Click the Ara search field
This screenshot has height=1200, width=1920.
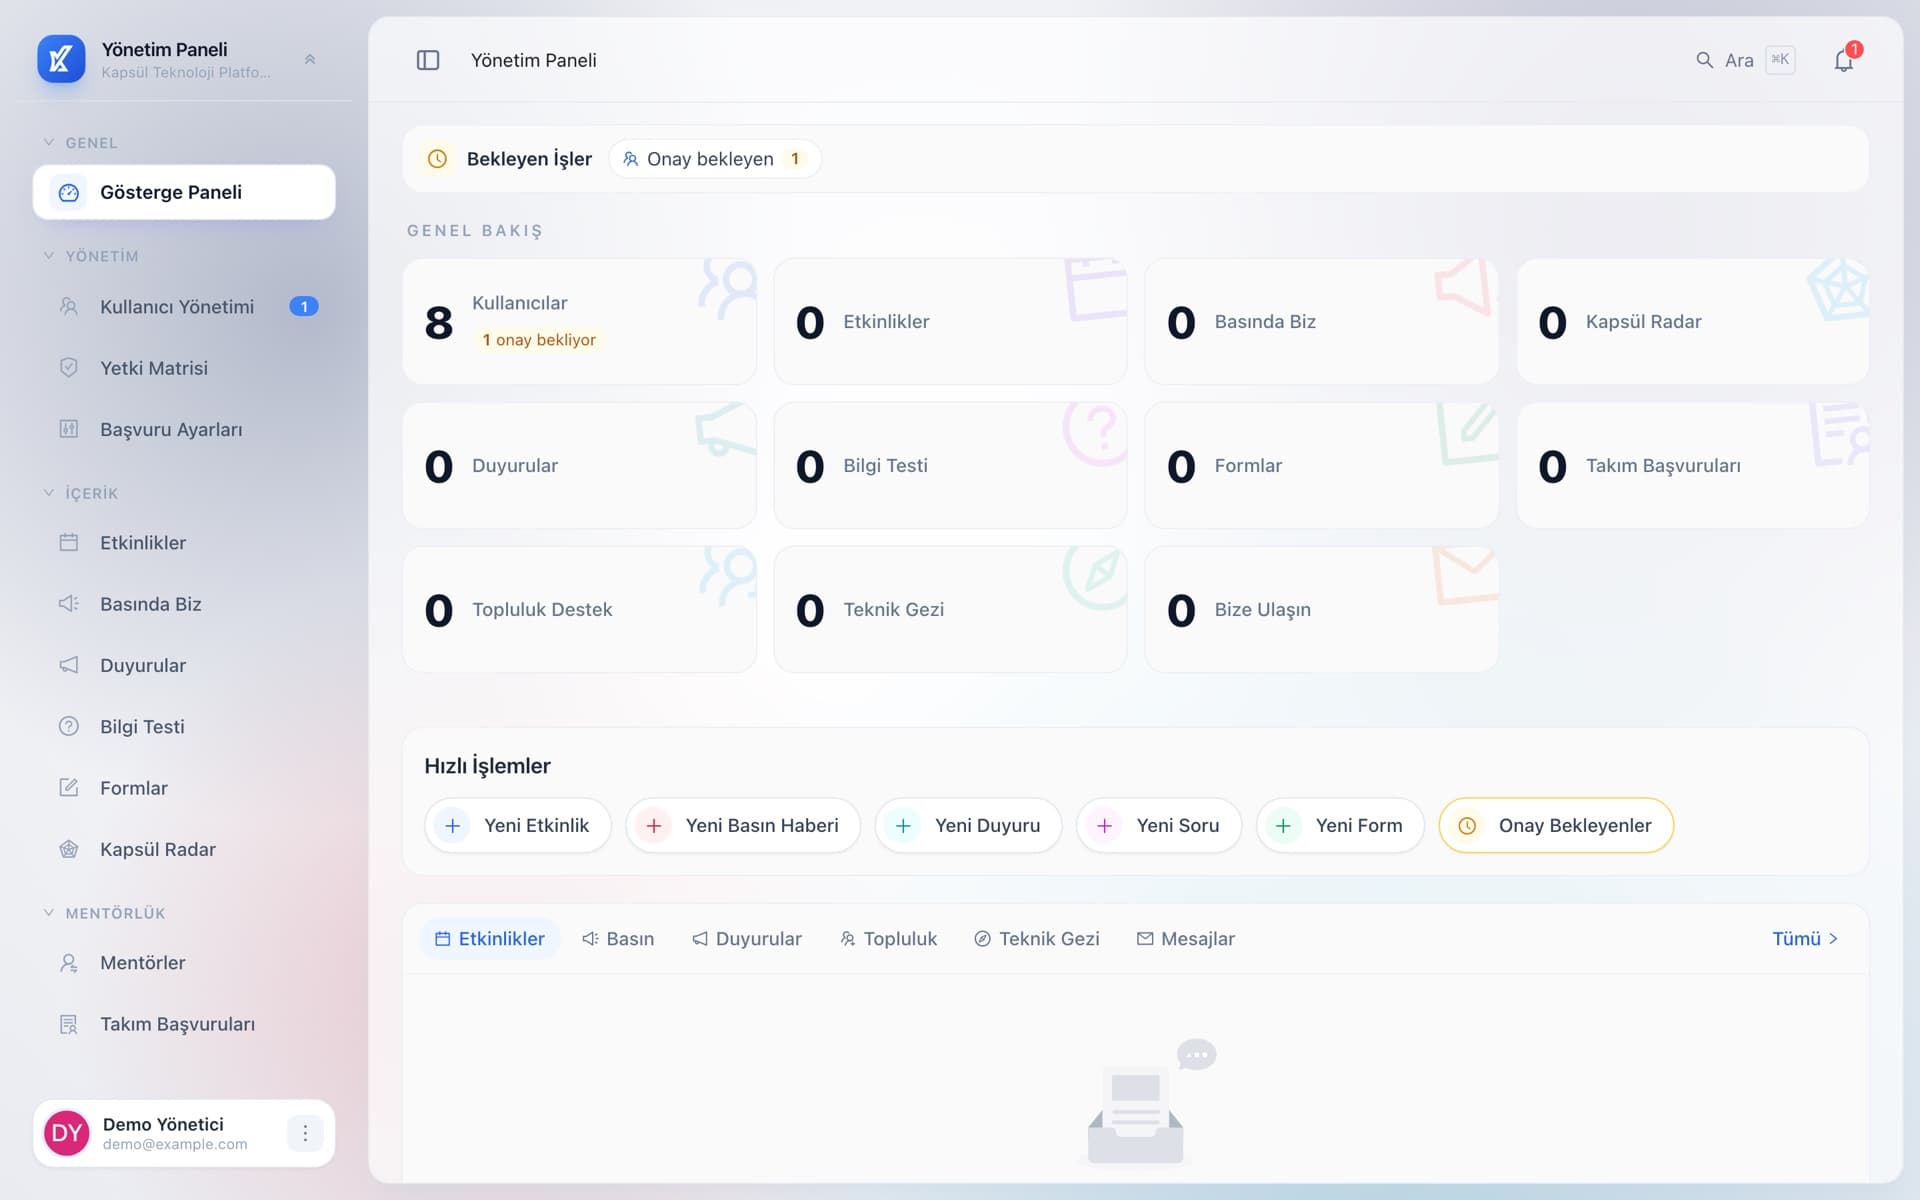point(1746,60)
